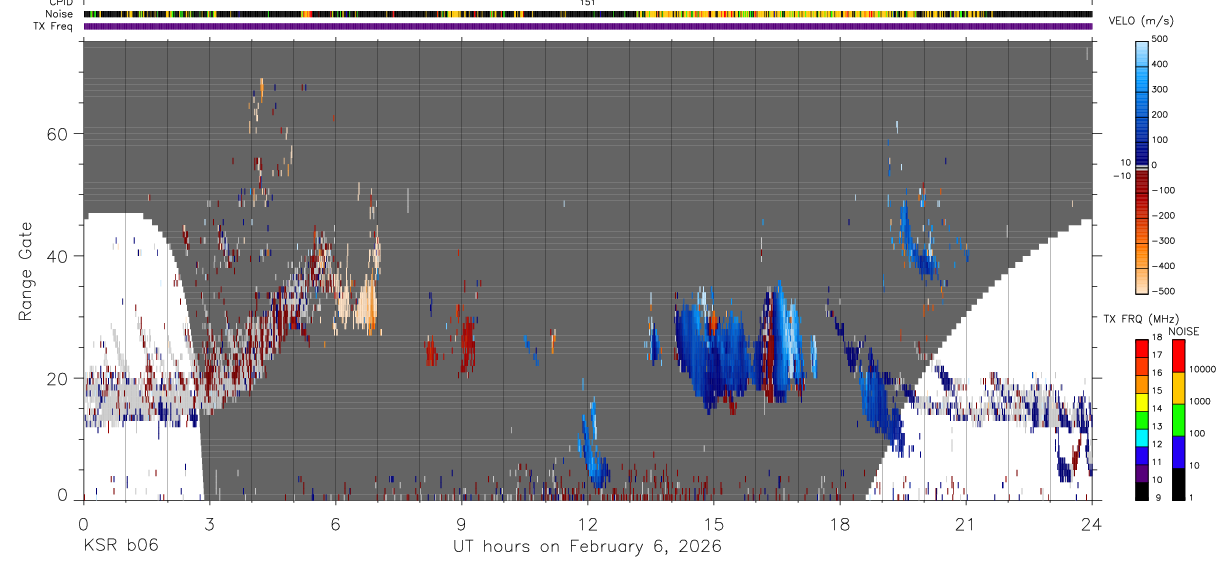This screenshot has width=1228, height=567.
Task: Select the light blue top of velocity colorbar
Action: click(1141, 52)
